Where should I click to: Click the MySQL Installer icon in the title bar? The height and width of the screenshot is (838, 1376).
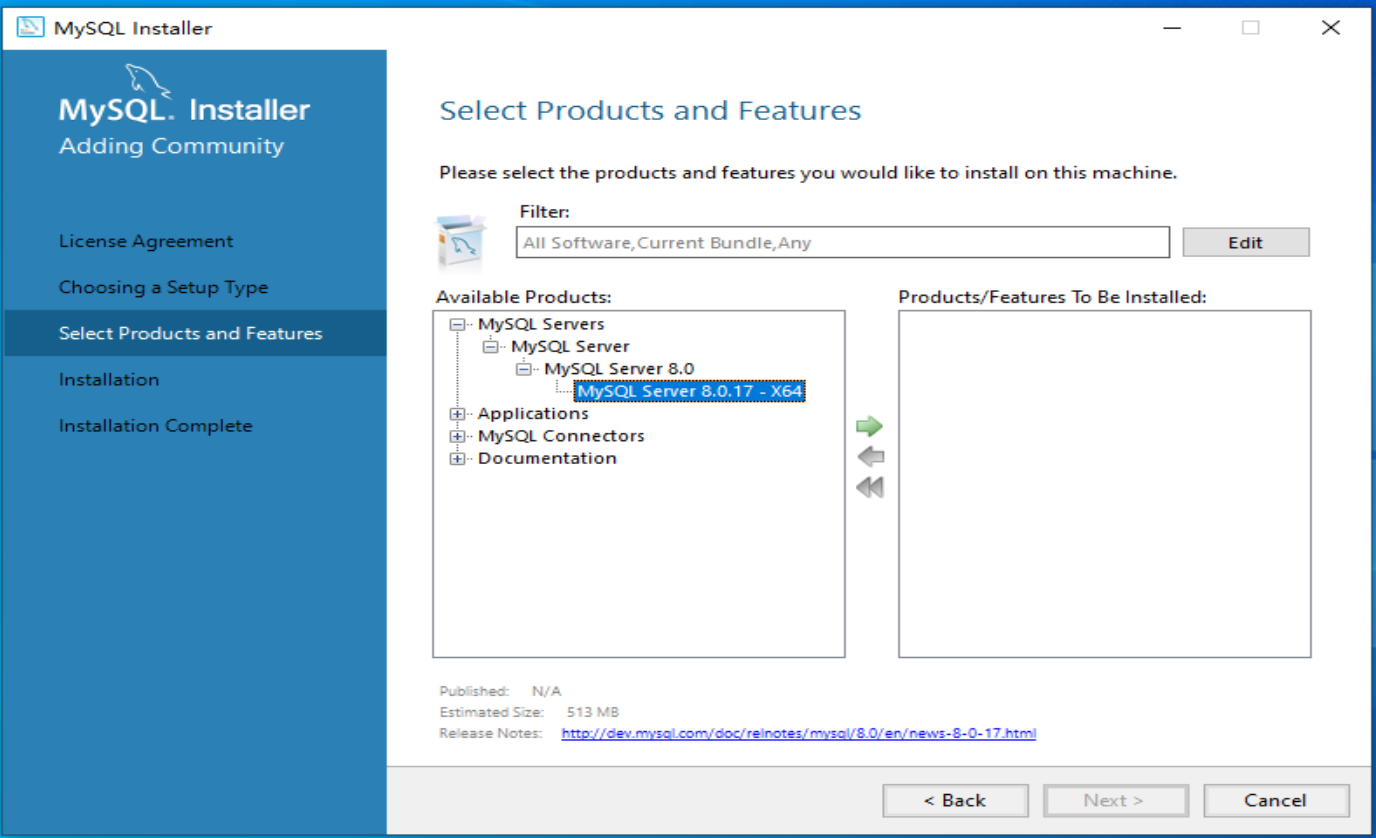(x=29, y=27)
